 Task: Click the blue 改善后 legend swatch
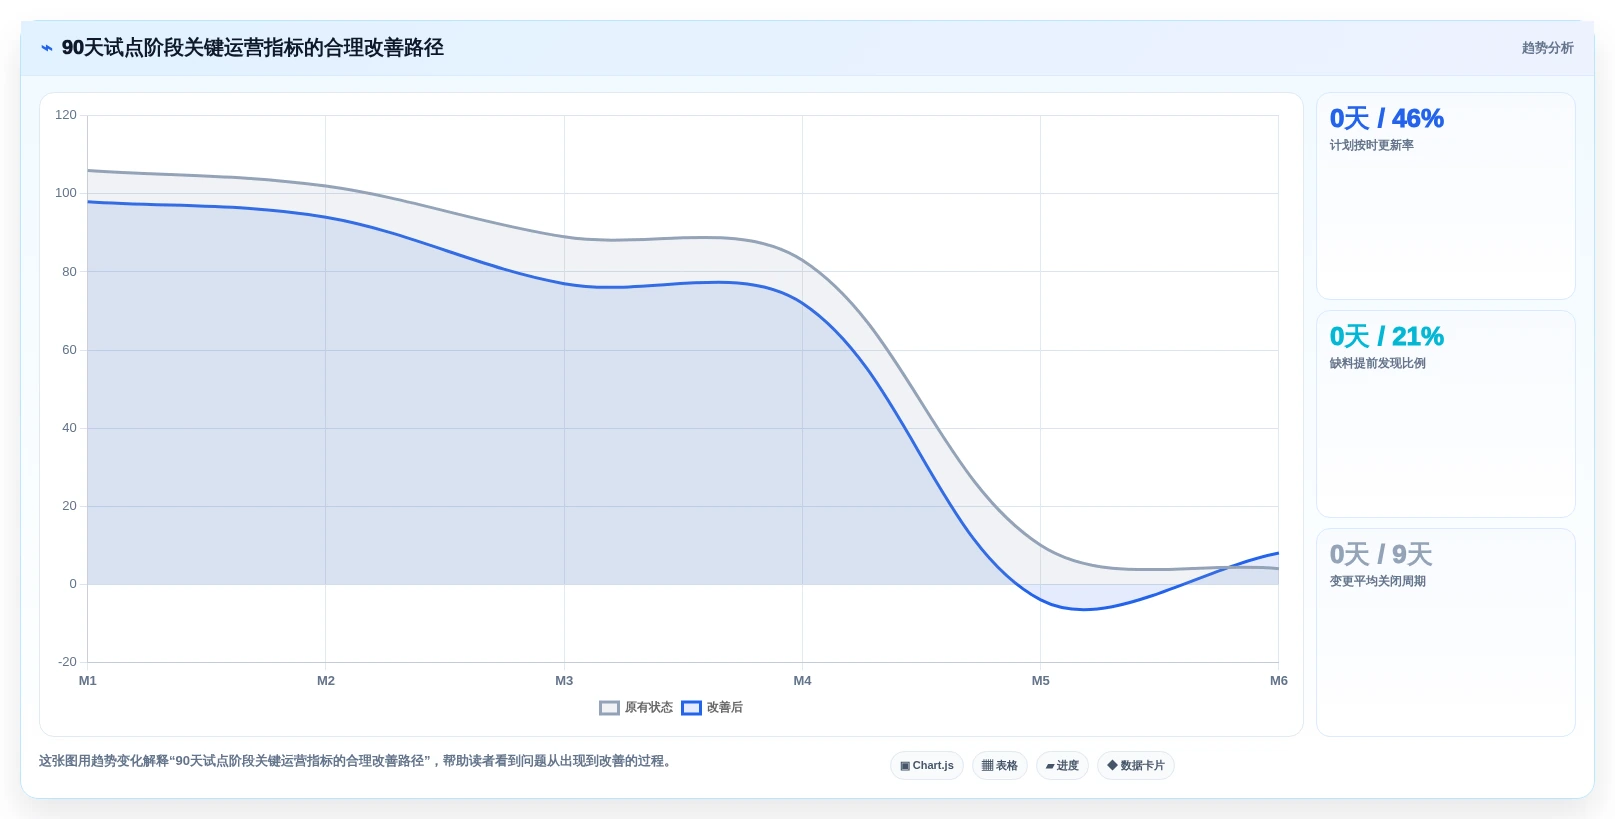pyautogui.click(x=691, y=708)
